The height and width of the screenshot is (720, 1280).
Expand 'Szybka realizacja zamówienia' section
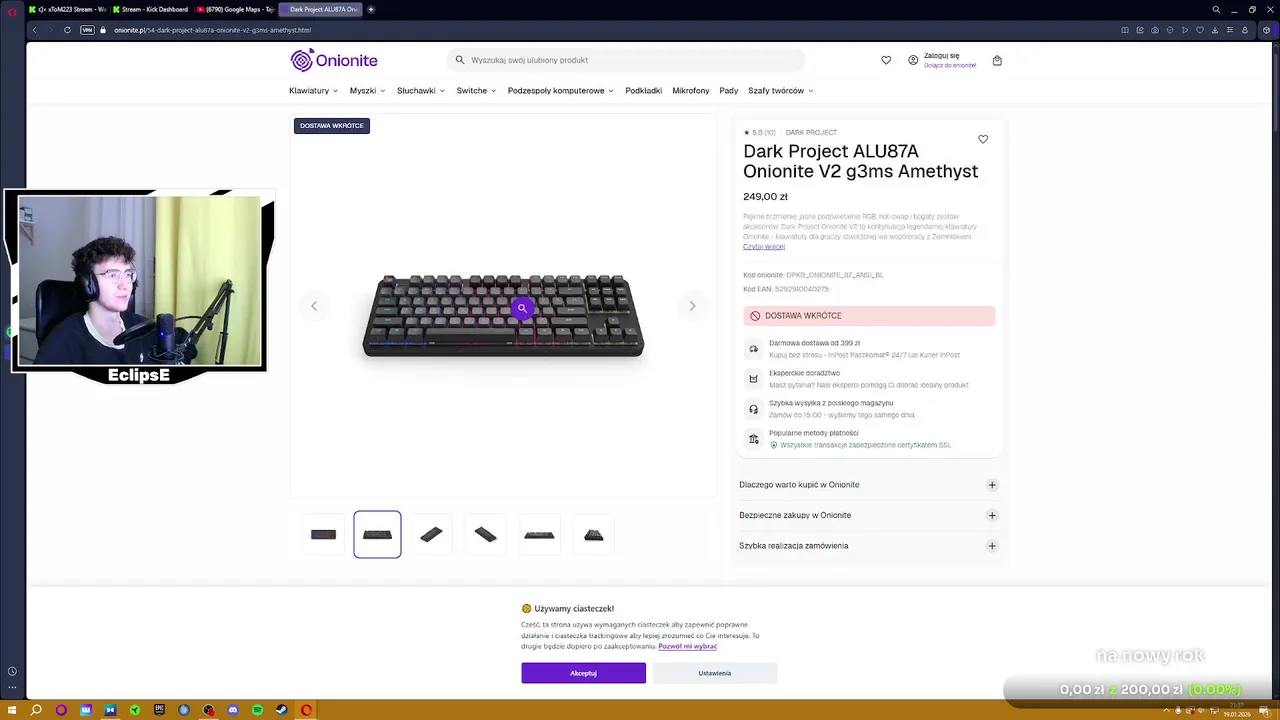click(868, 546)
